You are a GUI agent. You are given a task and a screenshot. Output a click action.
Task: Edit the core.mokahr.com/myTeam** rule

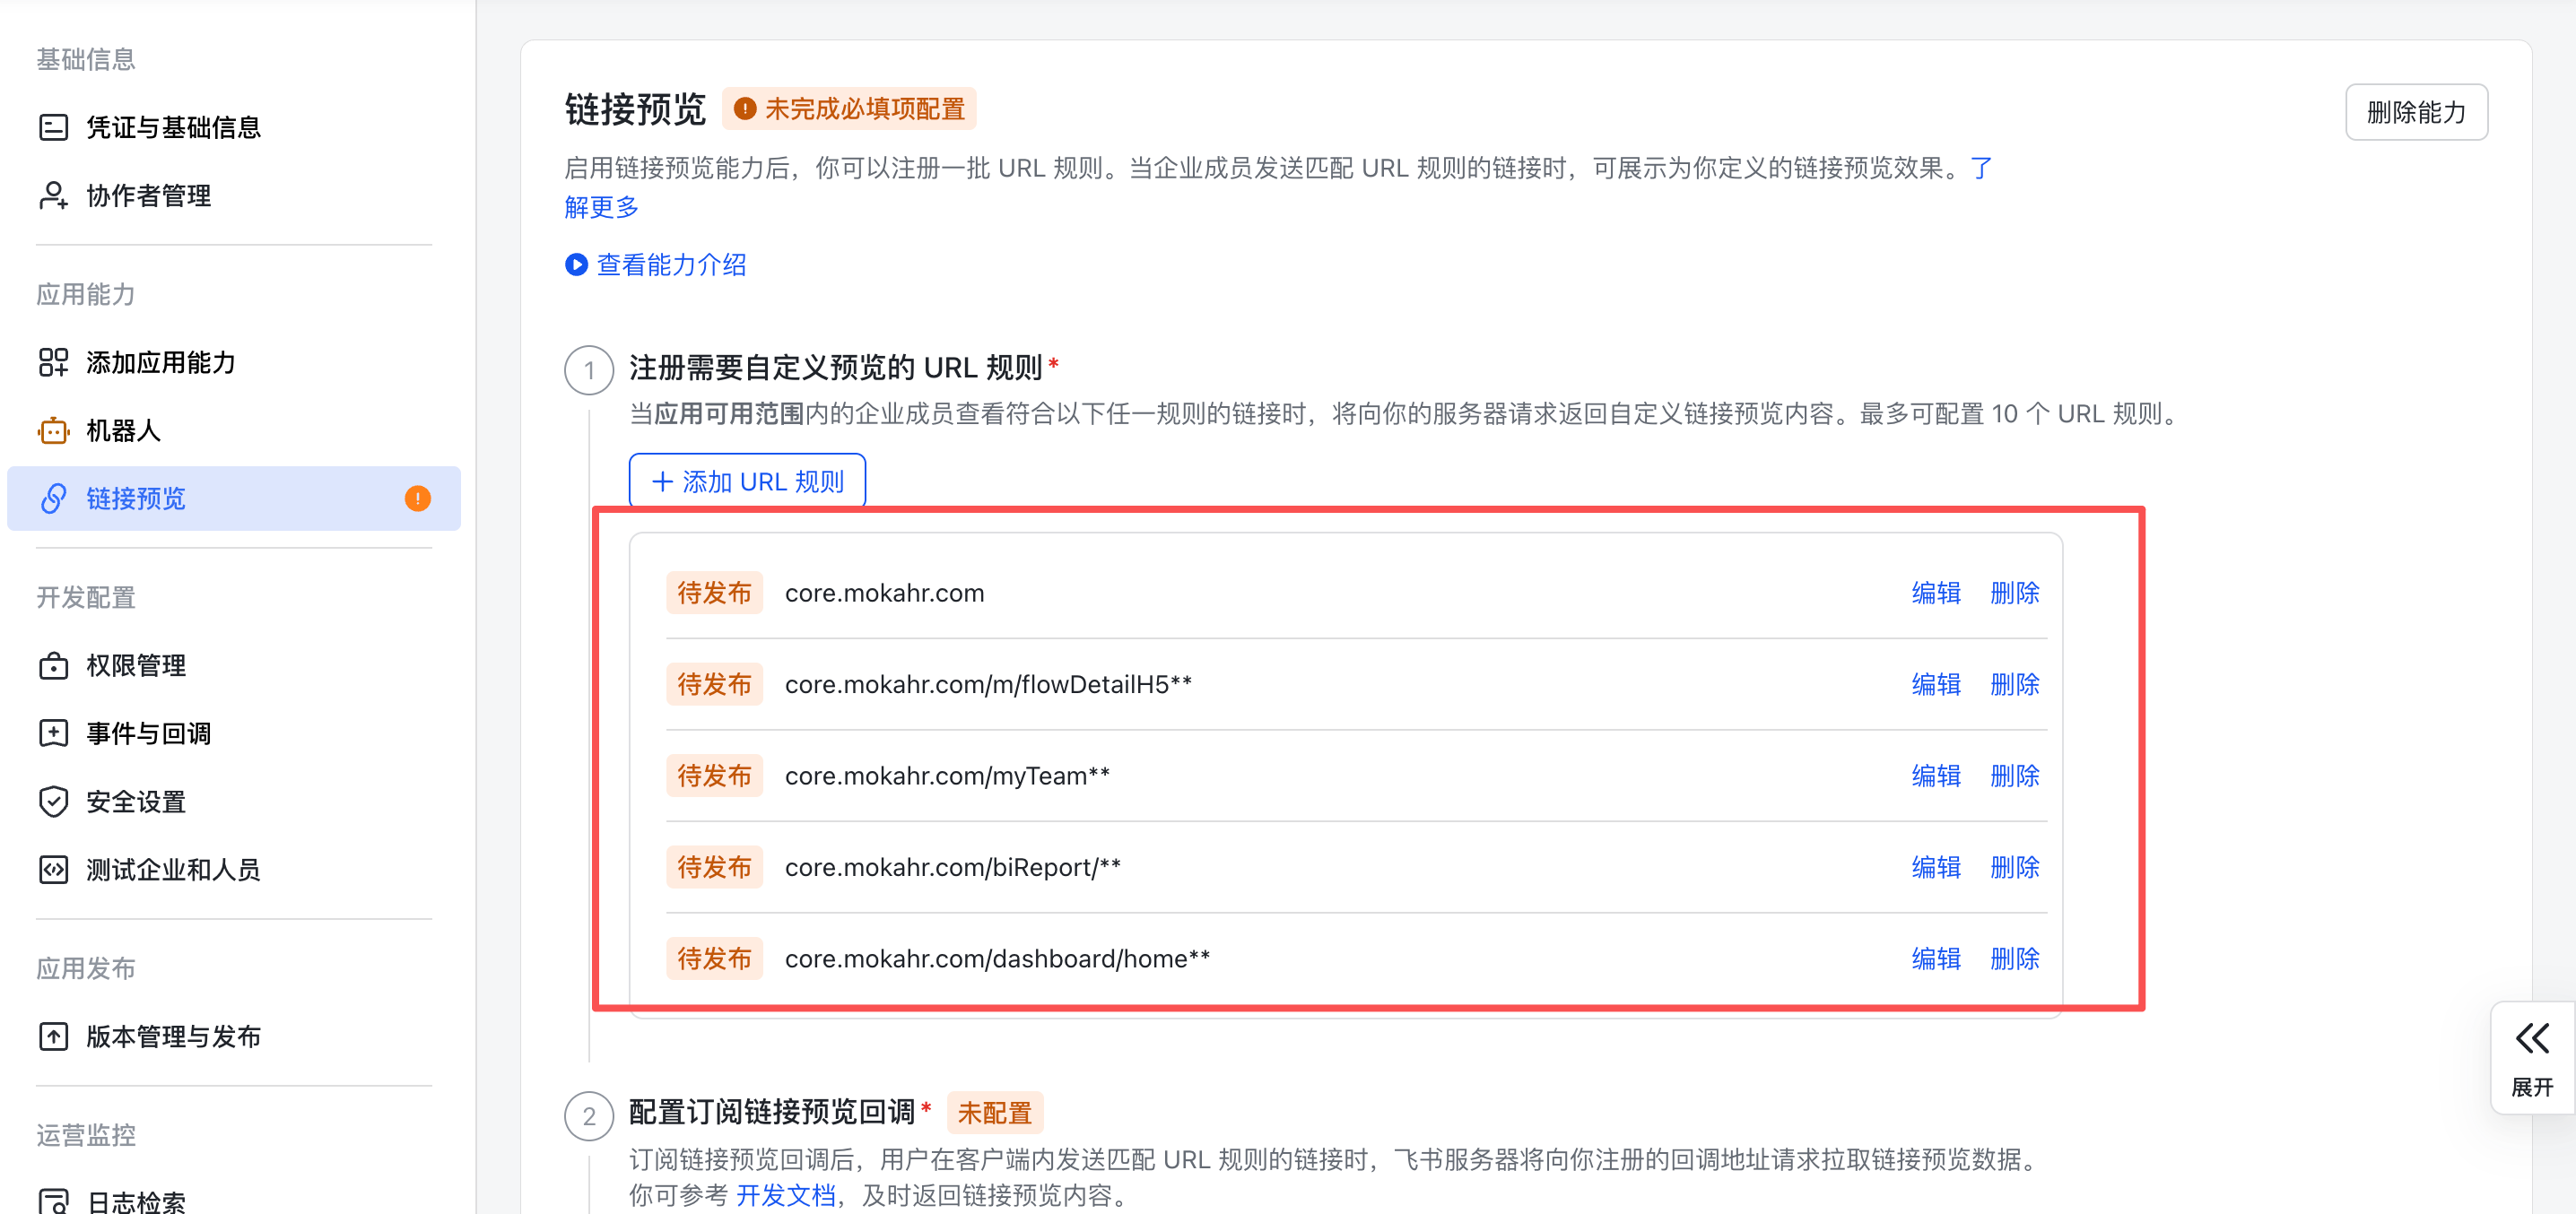point(1935,776)
